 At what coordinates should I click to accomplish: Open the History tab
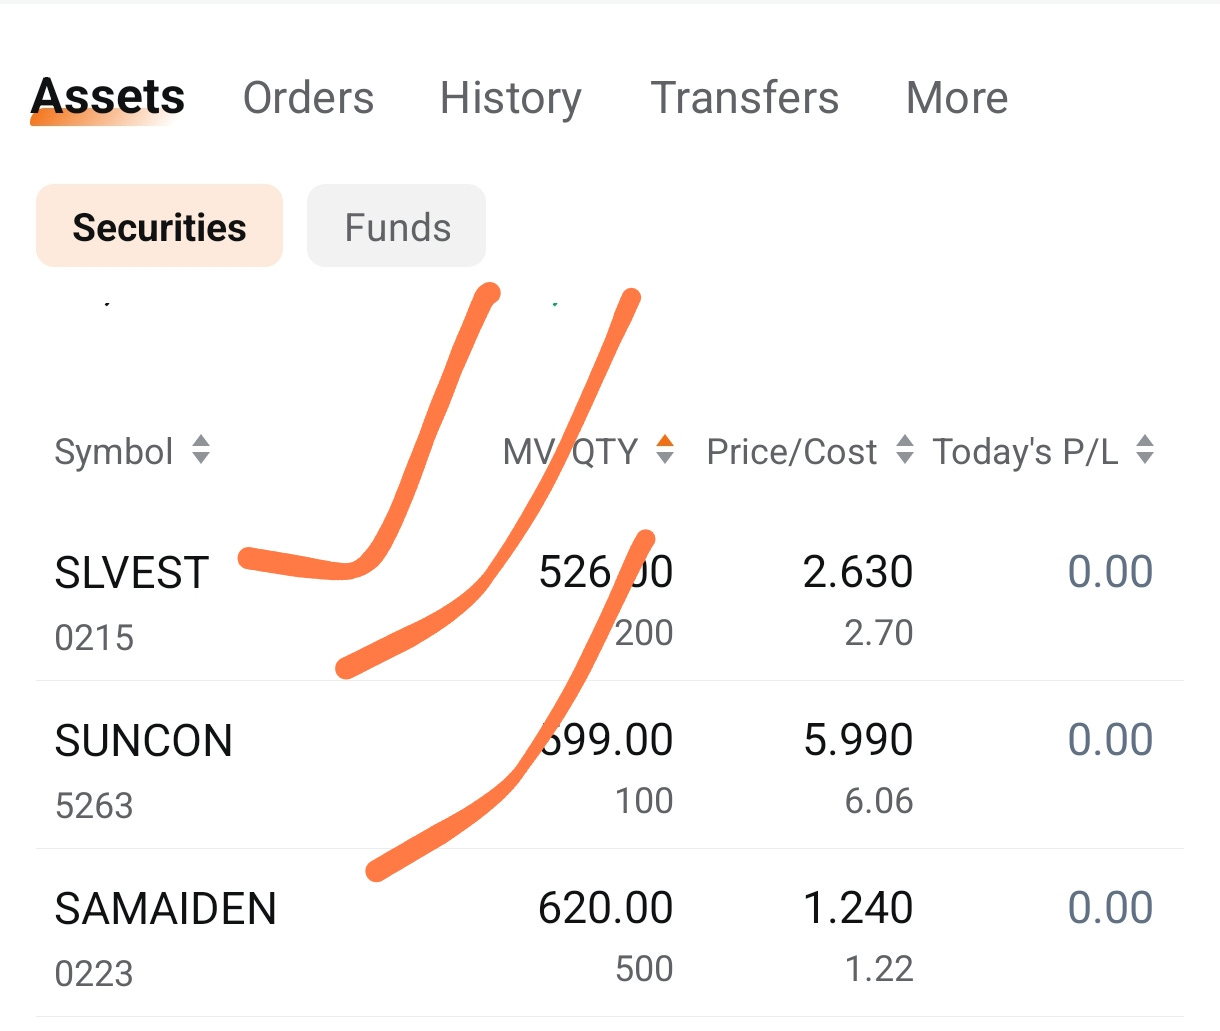click(x=511, y=98)
